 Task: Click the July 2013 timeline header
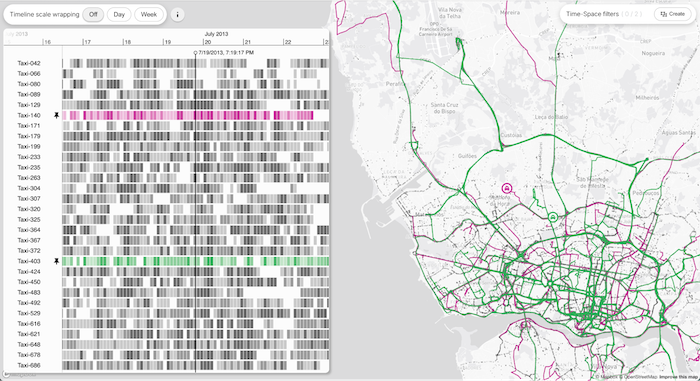[x=217, y=34]
